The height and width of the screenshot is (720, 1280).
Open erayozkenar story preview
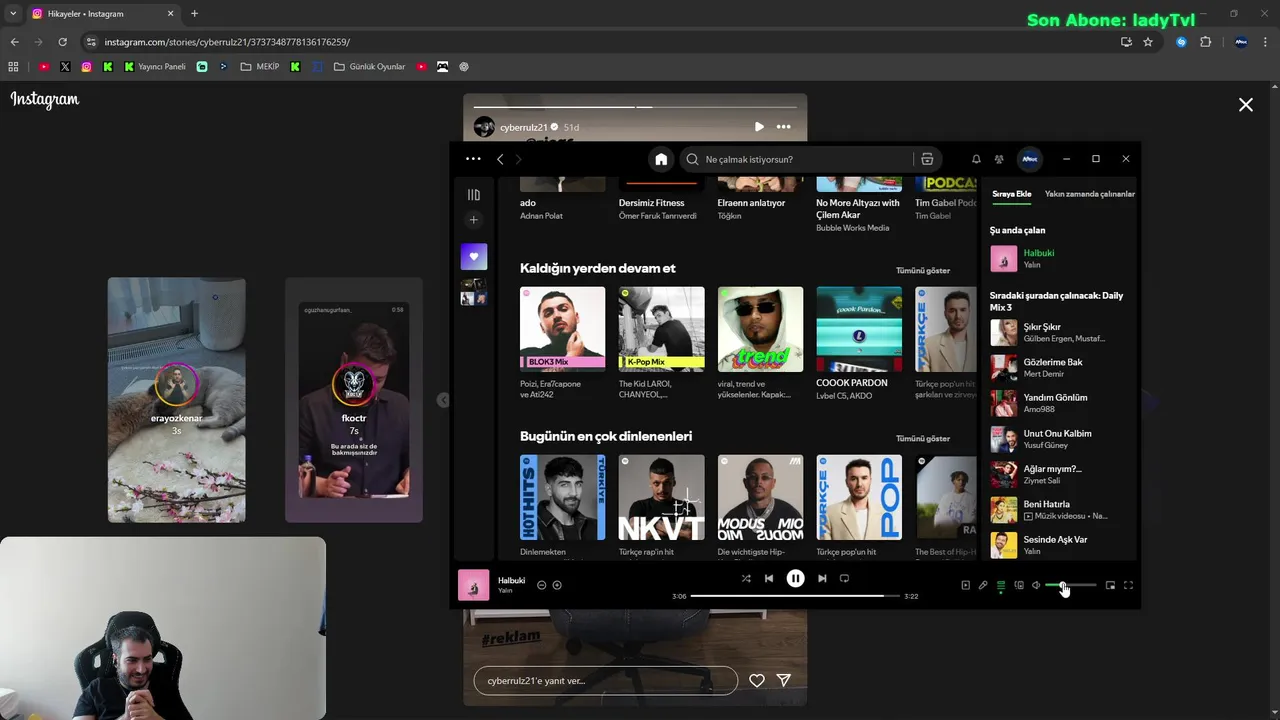click(x=176, y=400)
